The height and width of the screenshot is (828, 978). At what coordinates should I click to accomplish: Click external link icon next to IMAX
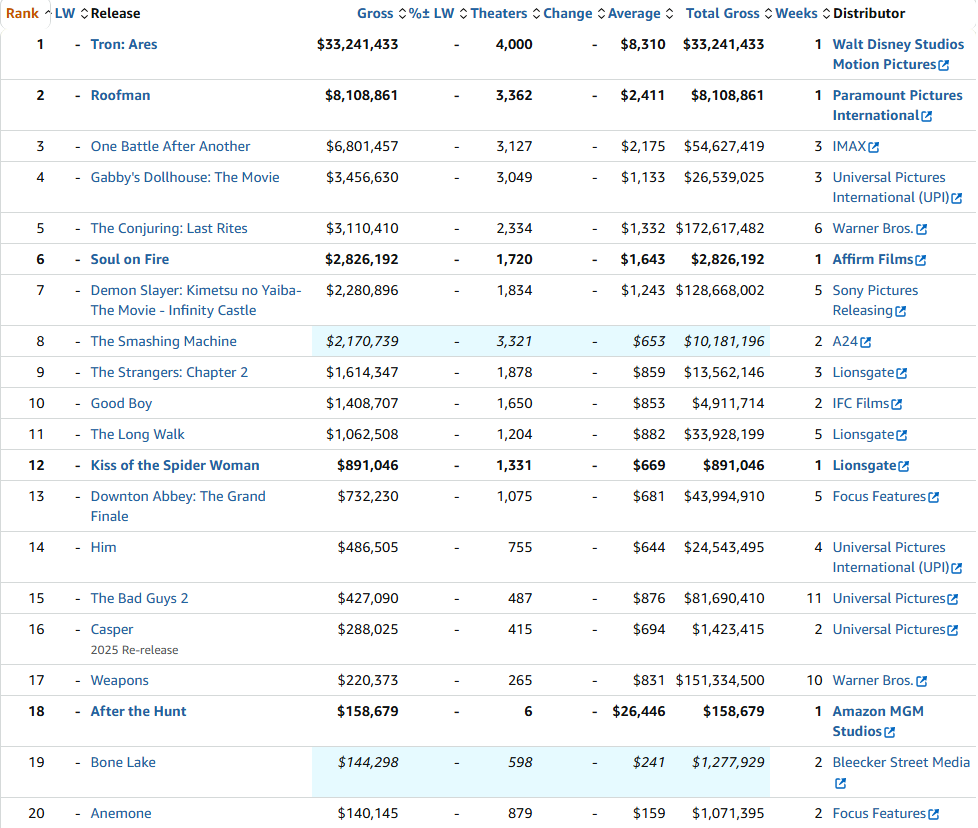coord(874,147)
